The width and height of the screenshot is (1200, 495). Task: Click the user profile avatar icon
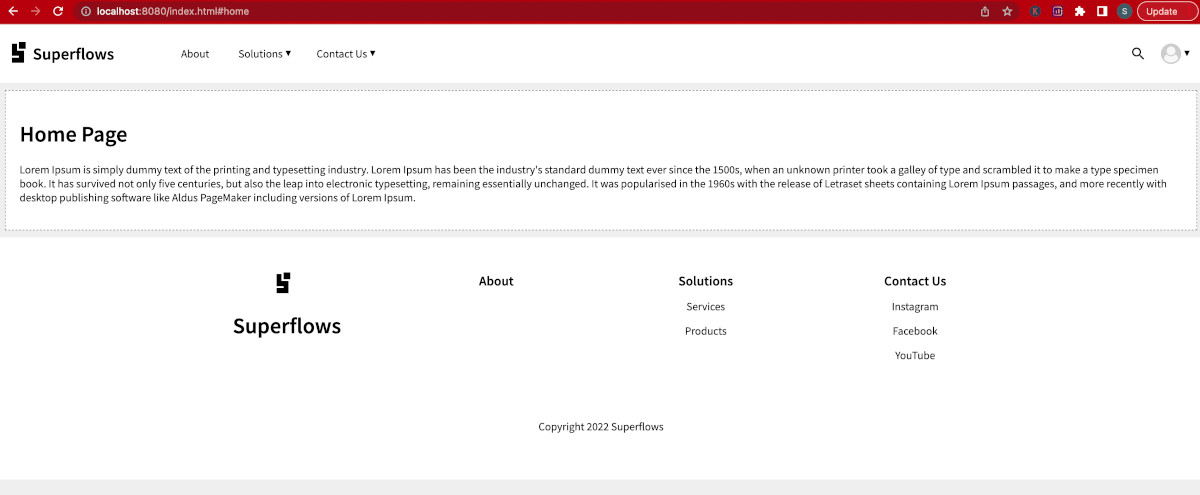point(1170,54)
